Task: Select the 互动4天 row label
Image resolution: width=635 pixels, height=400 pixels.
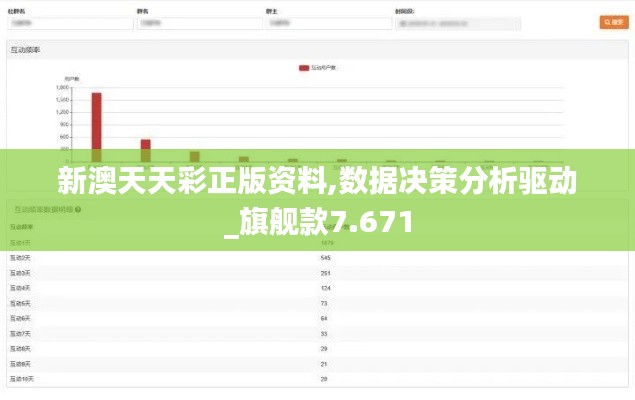Action: click(x=20, y=288)
